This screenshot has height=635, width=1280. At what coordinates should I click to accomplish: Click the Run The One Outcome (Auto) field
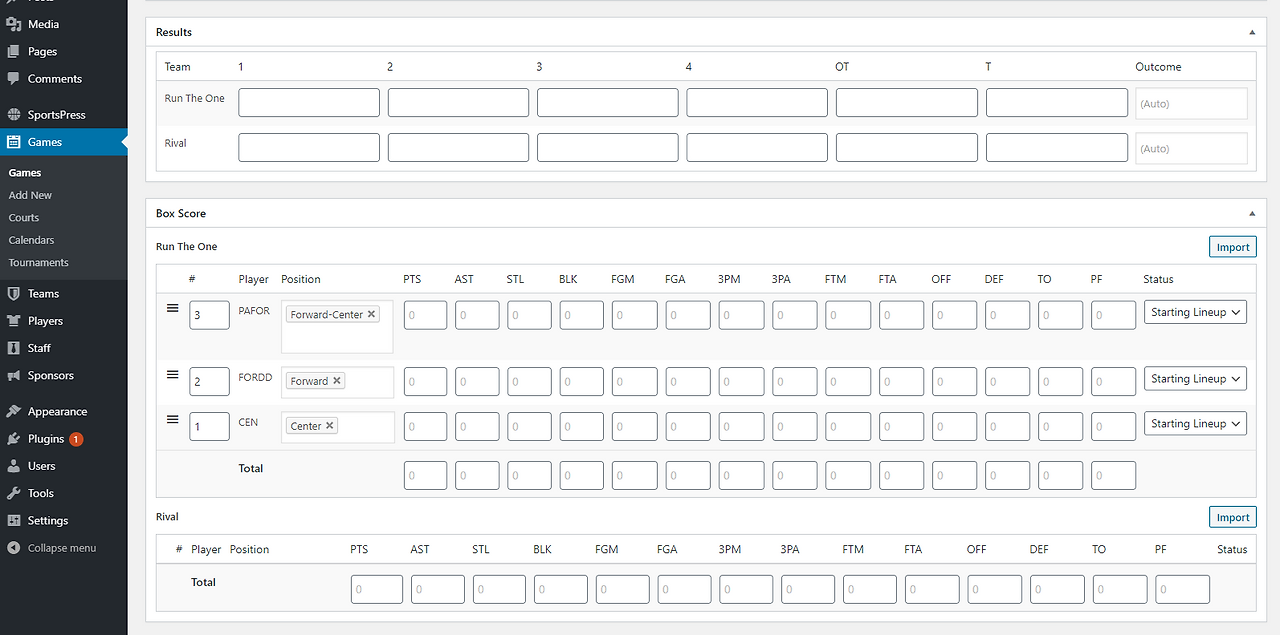pos(1191,103)
